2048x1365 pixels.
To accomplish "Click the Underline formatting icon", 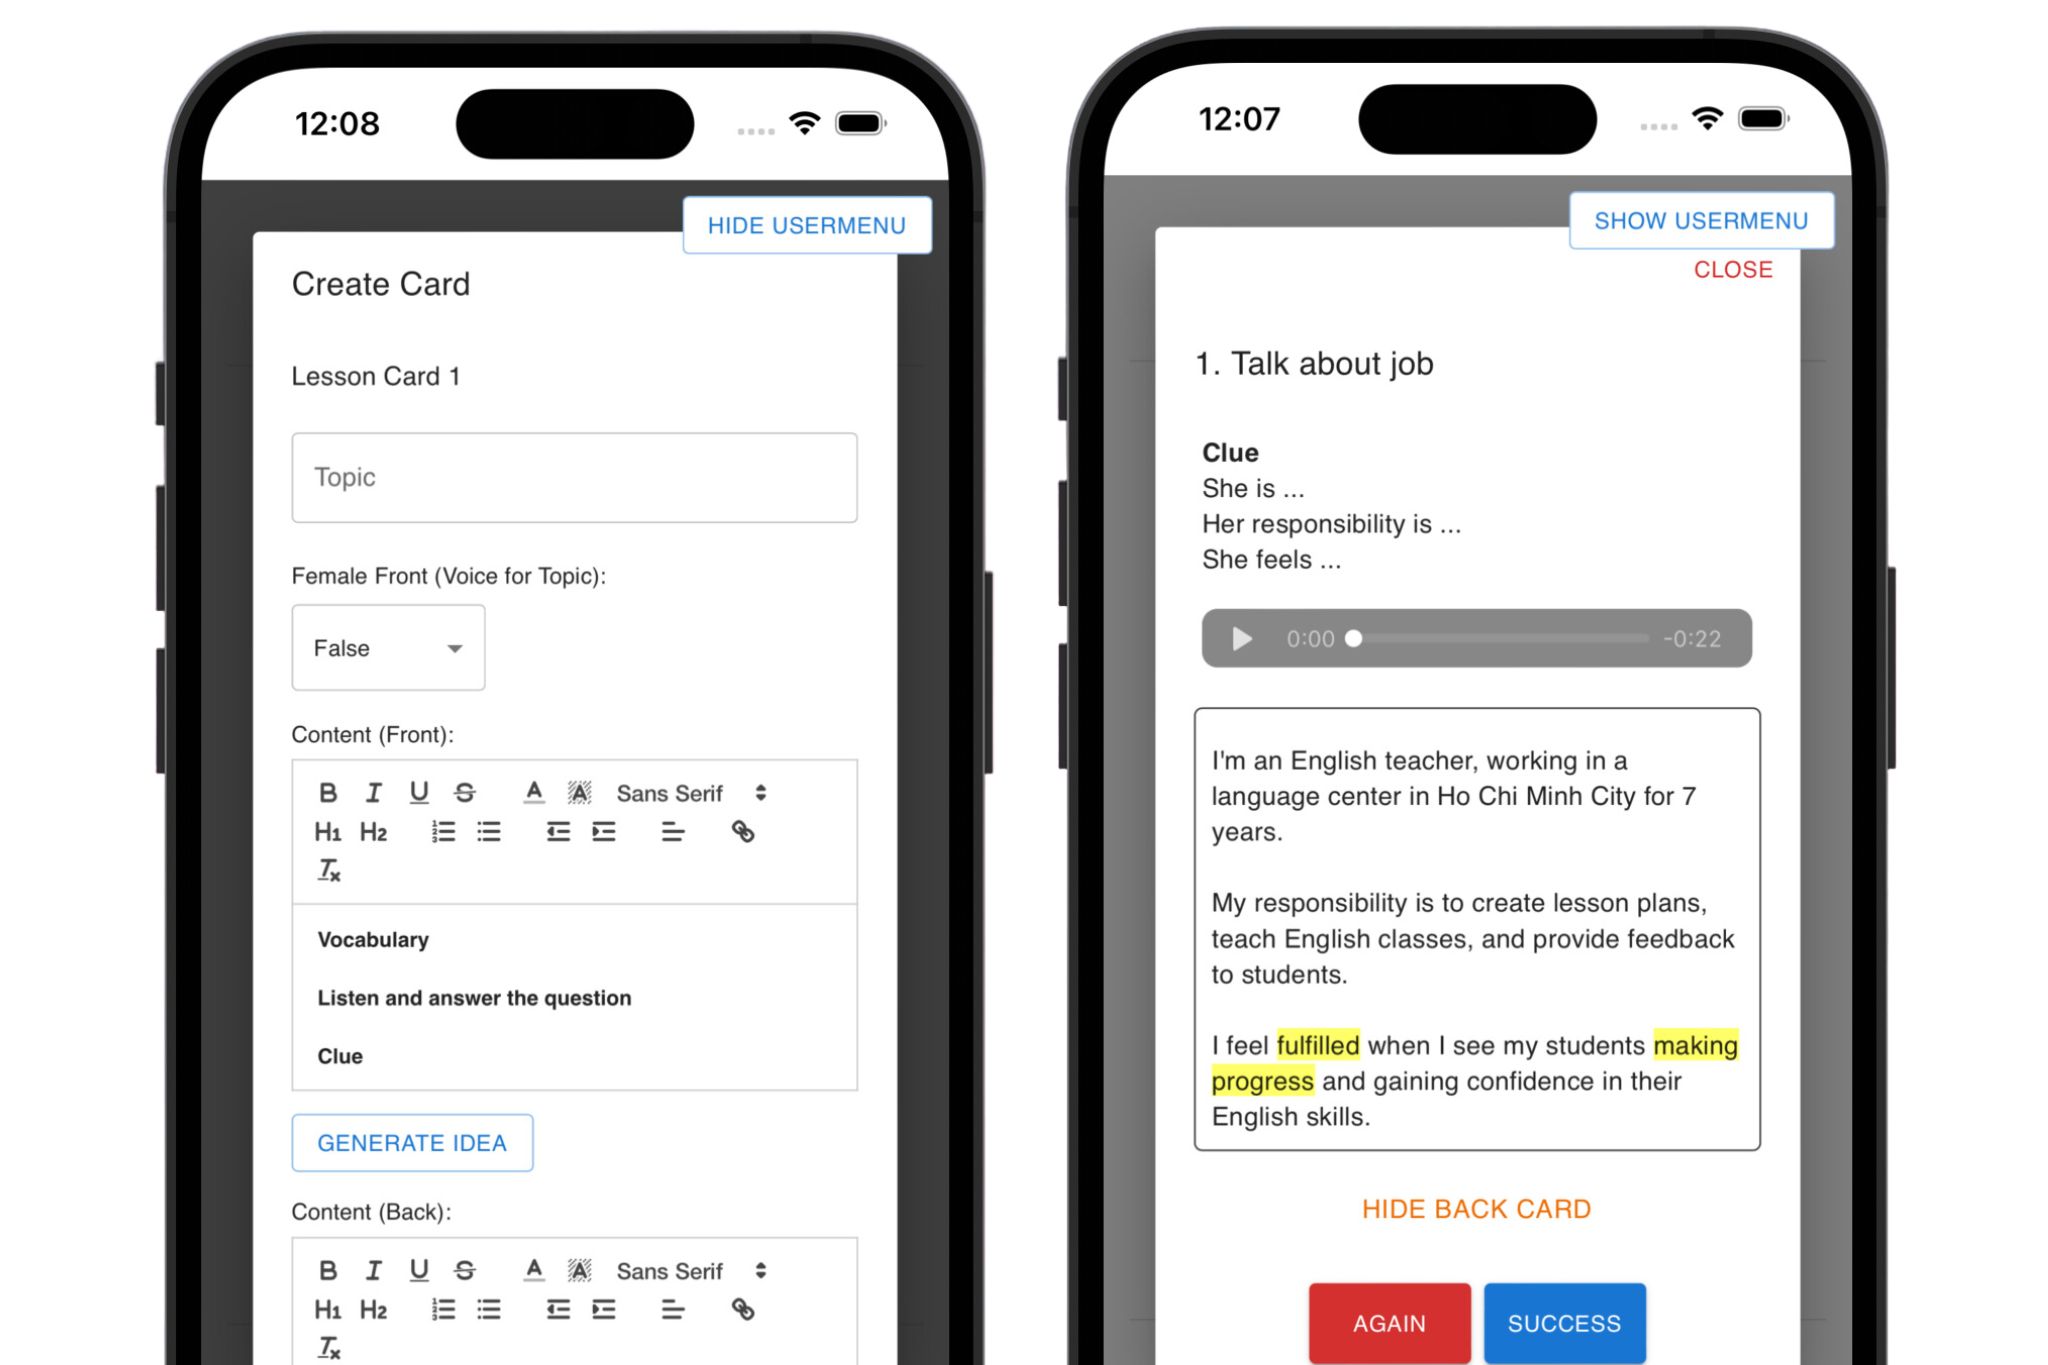I will pyautogui.click(x=419, y=792).
